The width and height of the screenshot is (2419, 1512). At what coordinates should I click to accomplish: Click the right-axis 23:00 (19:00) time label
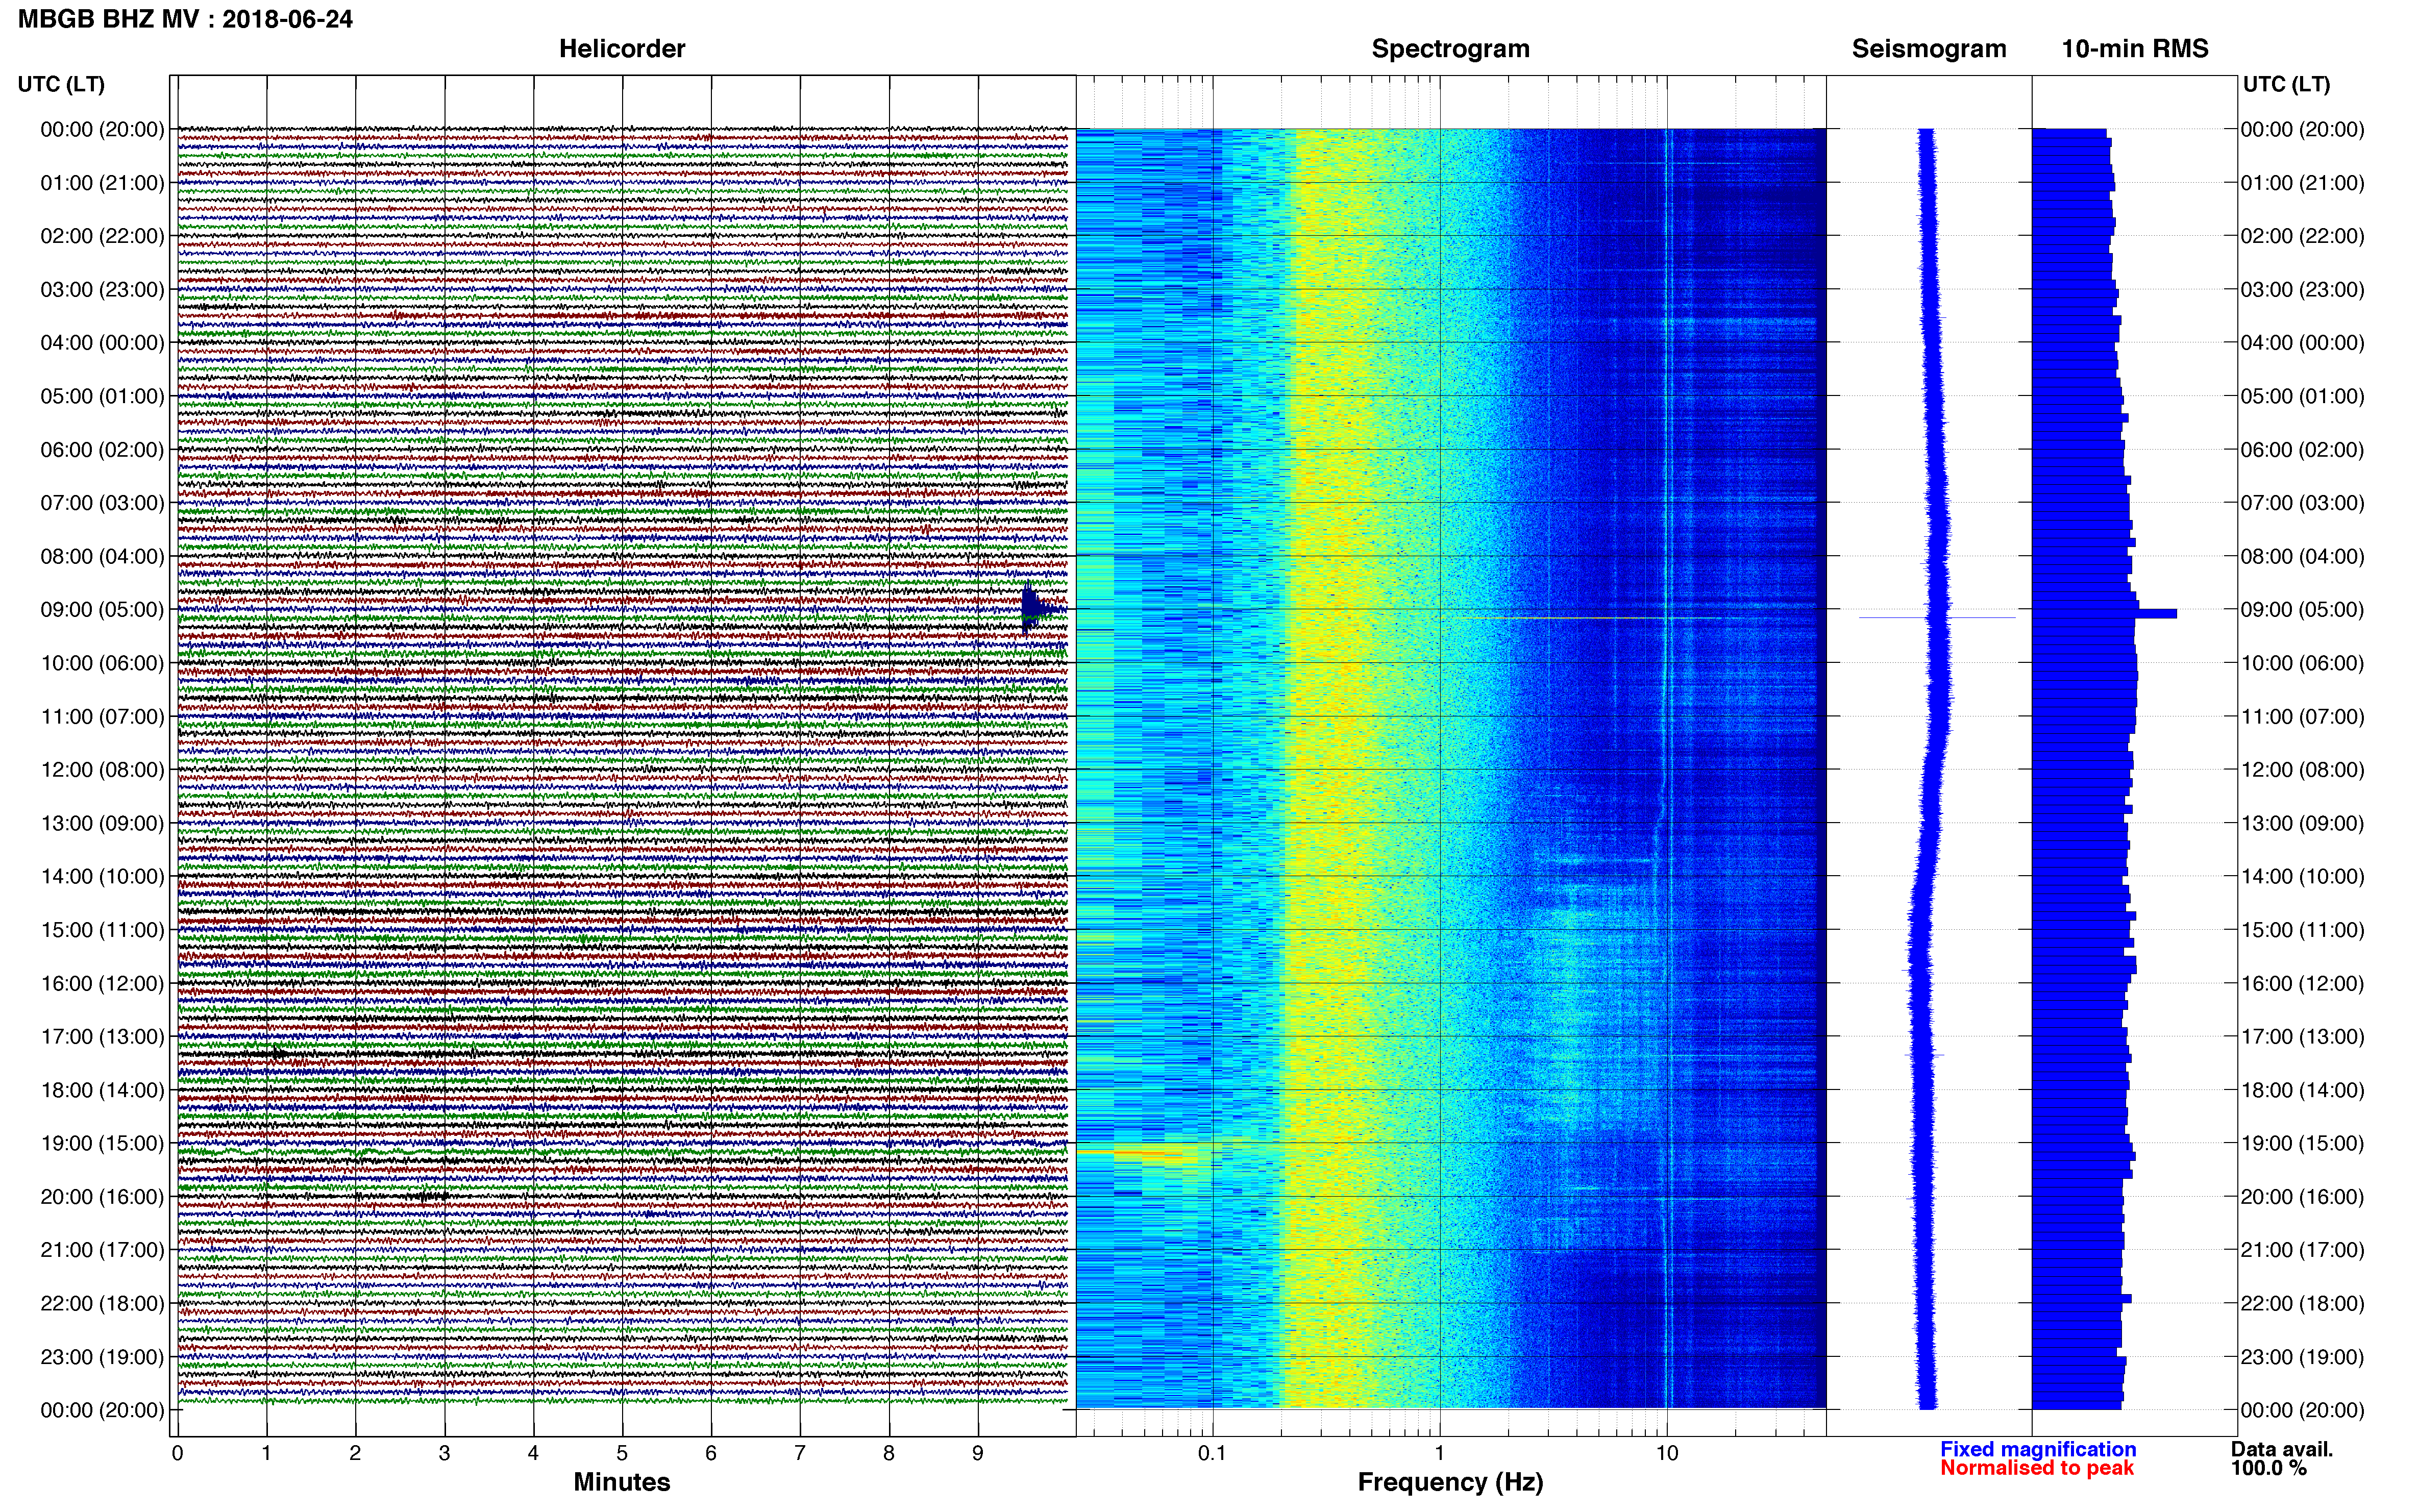click(2302, 1356)
